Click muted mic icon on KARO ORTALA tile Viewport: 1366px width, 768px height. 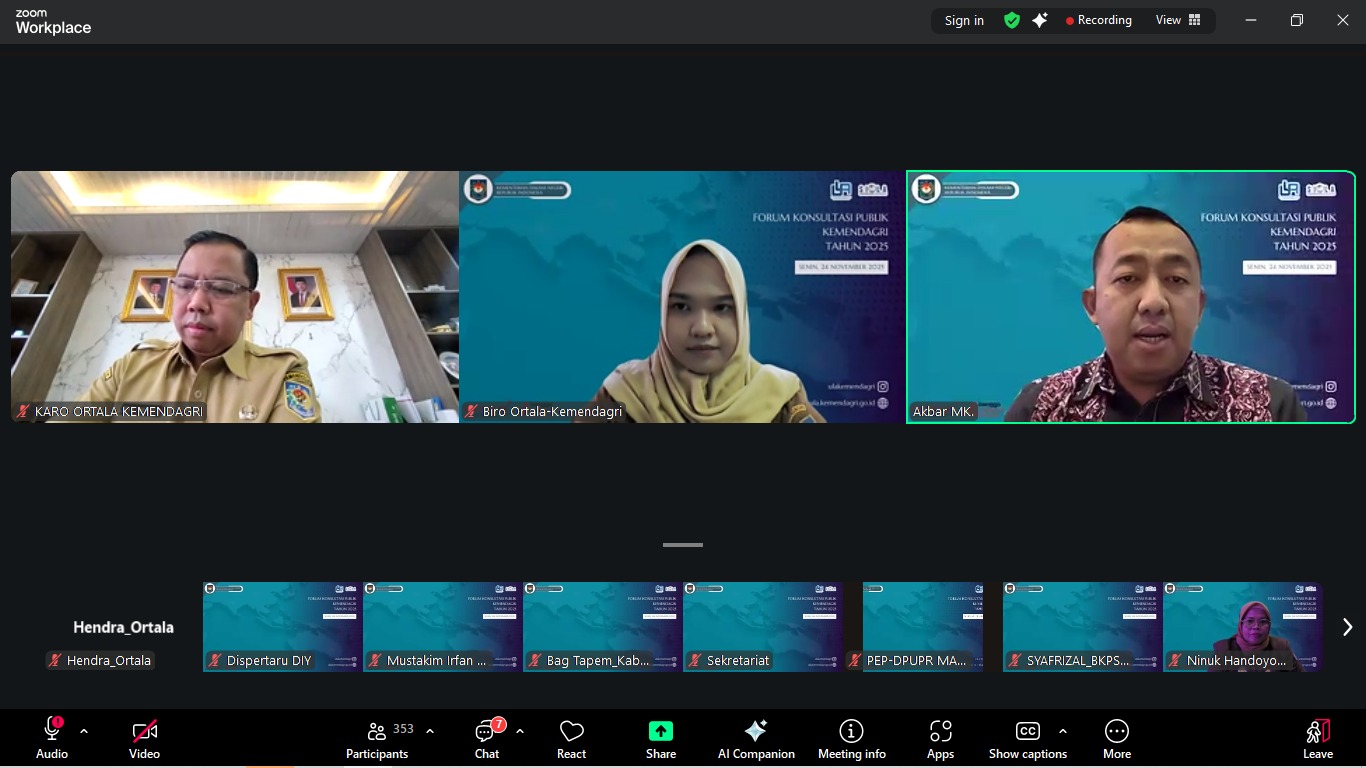point(23,411)
